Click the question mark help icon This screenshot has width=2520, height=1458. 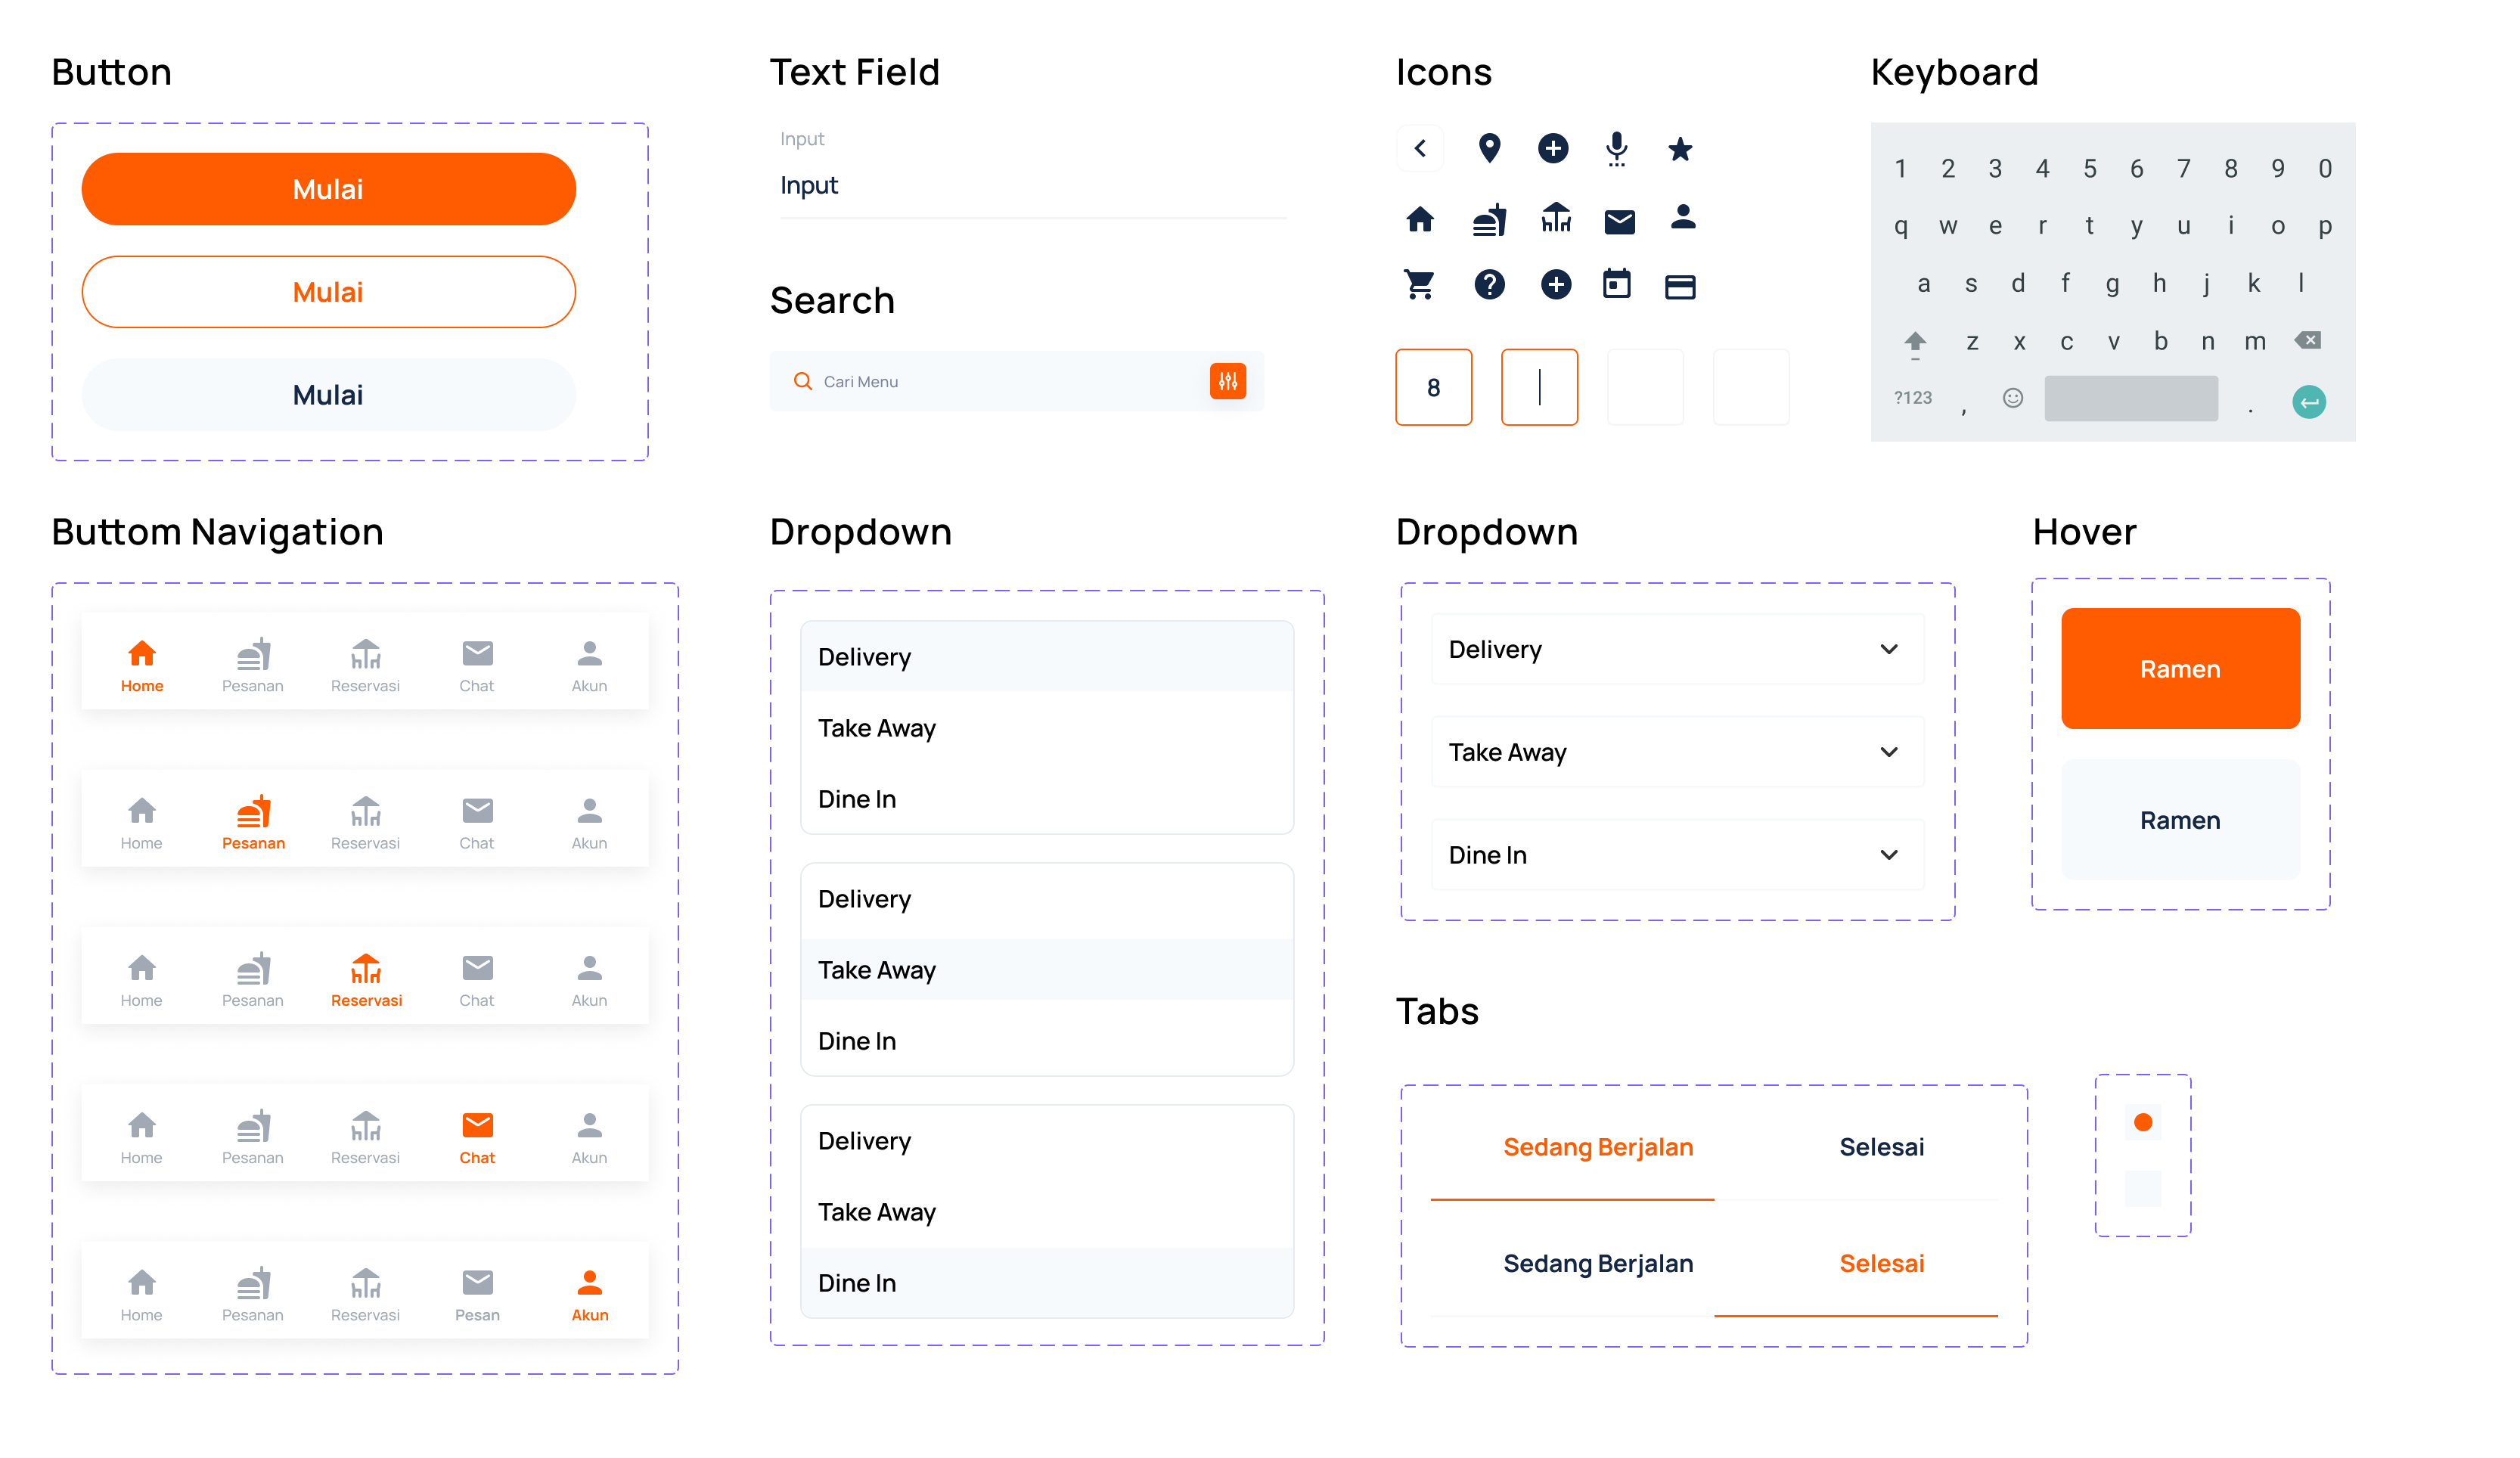pyautogui.click(x=1489, y=285)
